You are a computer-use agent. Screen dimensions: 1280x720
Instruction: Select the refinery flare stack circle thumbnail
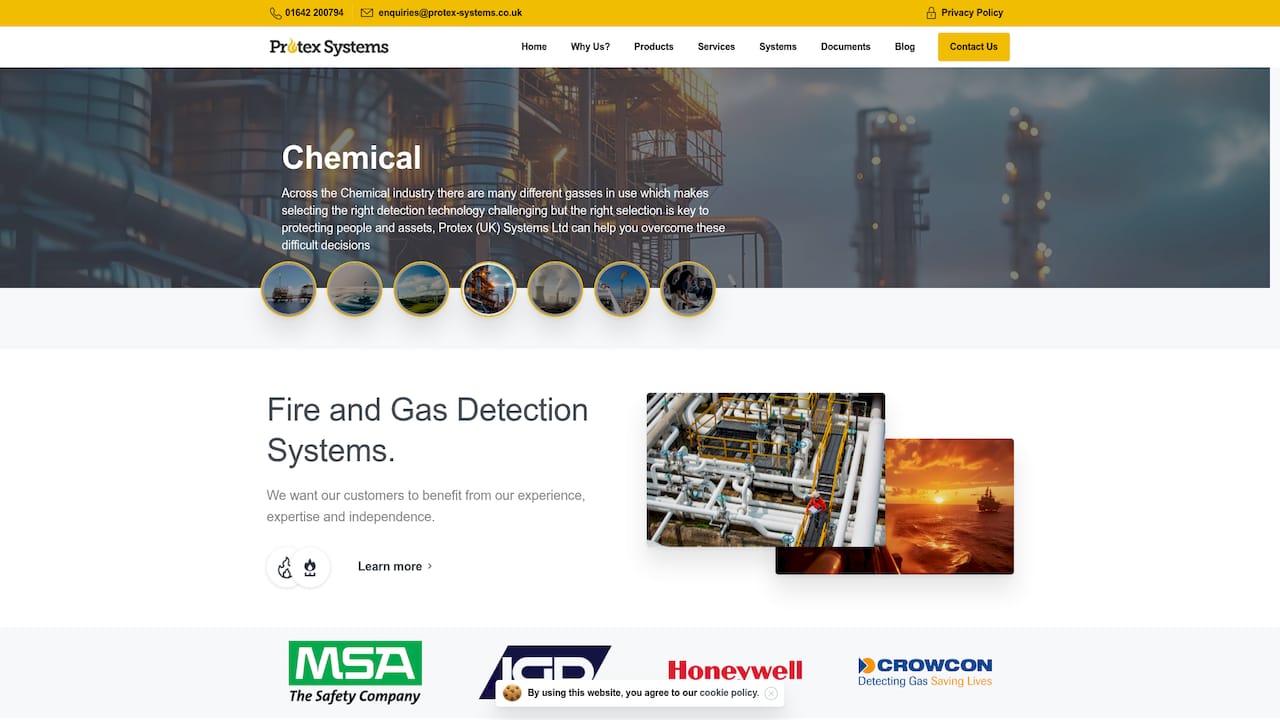click(x=621, y=289)
